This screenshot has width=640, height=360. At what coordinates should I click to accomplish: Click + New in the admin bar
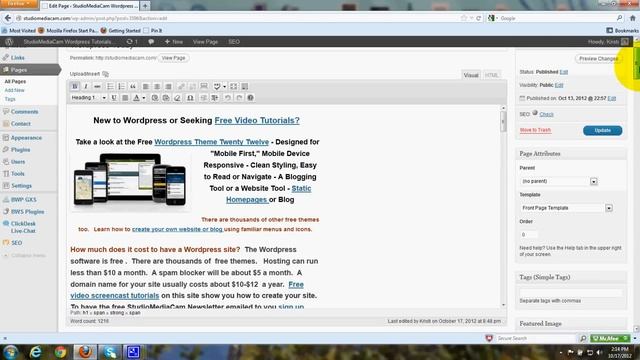(173, 42)
